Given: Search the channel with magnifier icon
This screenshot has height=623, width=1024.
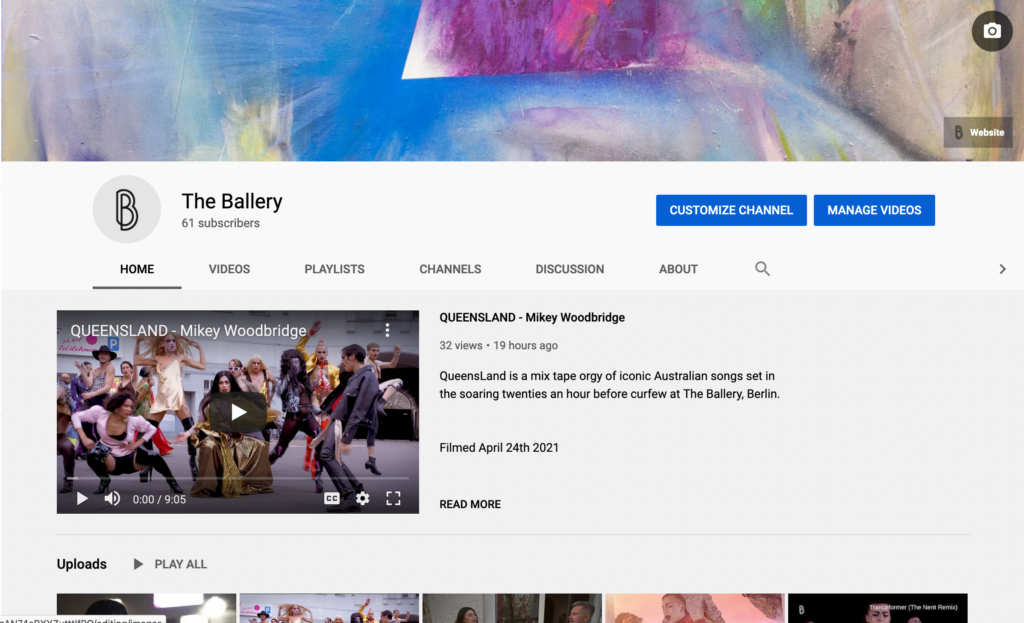Looking at the screenshot, I should (762, 268).
